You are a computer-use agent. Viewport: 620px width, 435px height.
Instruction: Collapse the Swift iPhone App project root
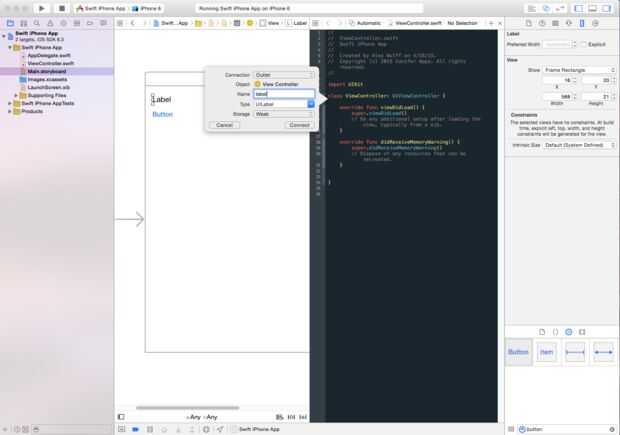pyautogui.click(x=4, y=36)
